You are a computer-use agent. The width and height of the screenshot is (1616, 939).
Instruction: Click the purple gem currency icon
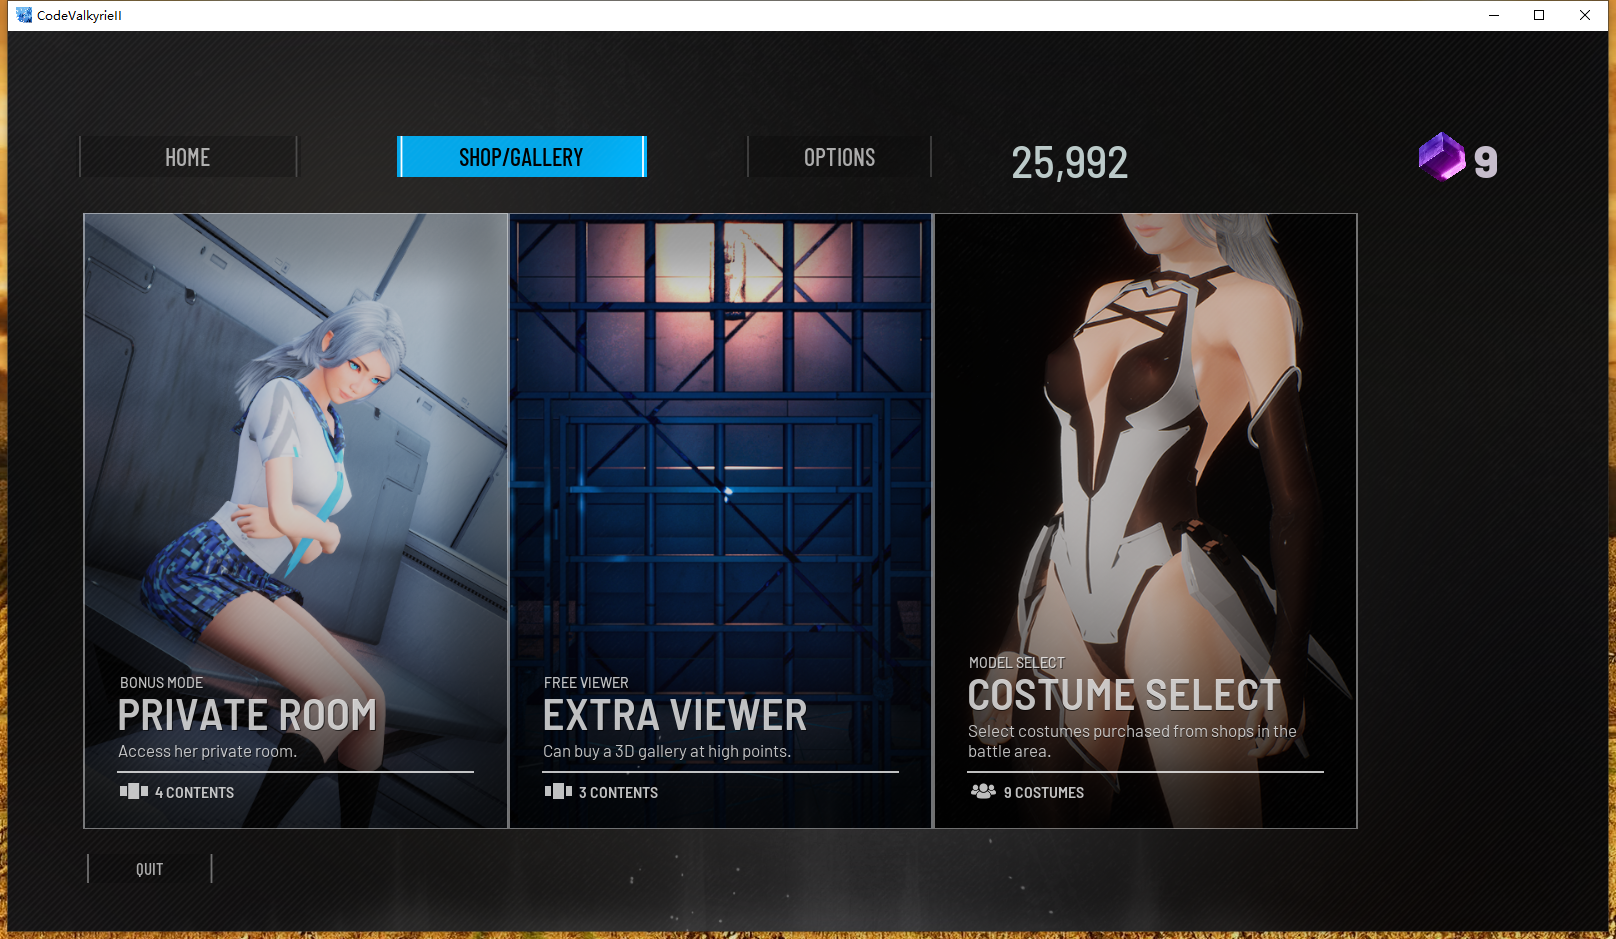[x=1441, y=157]
